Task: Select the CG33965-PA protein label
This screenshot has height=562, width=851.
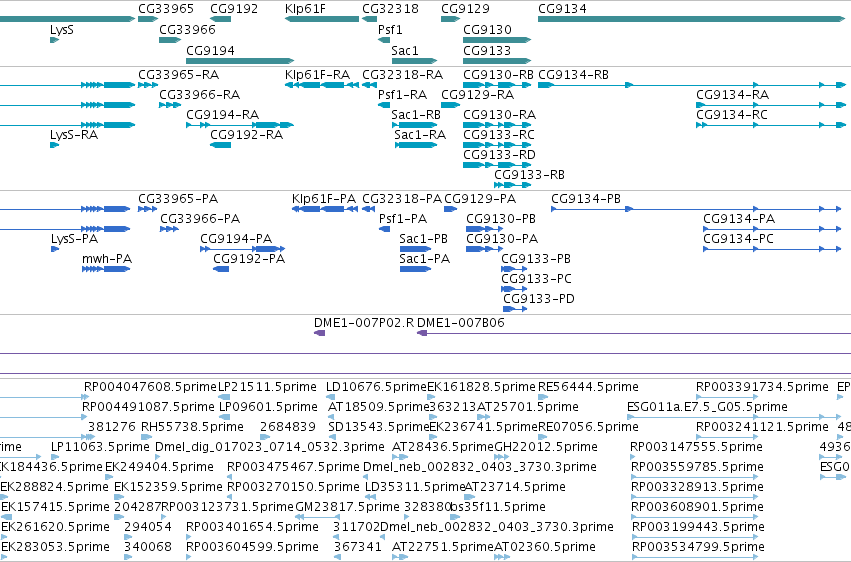Action: pos(178,199)
